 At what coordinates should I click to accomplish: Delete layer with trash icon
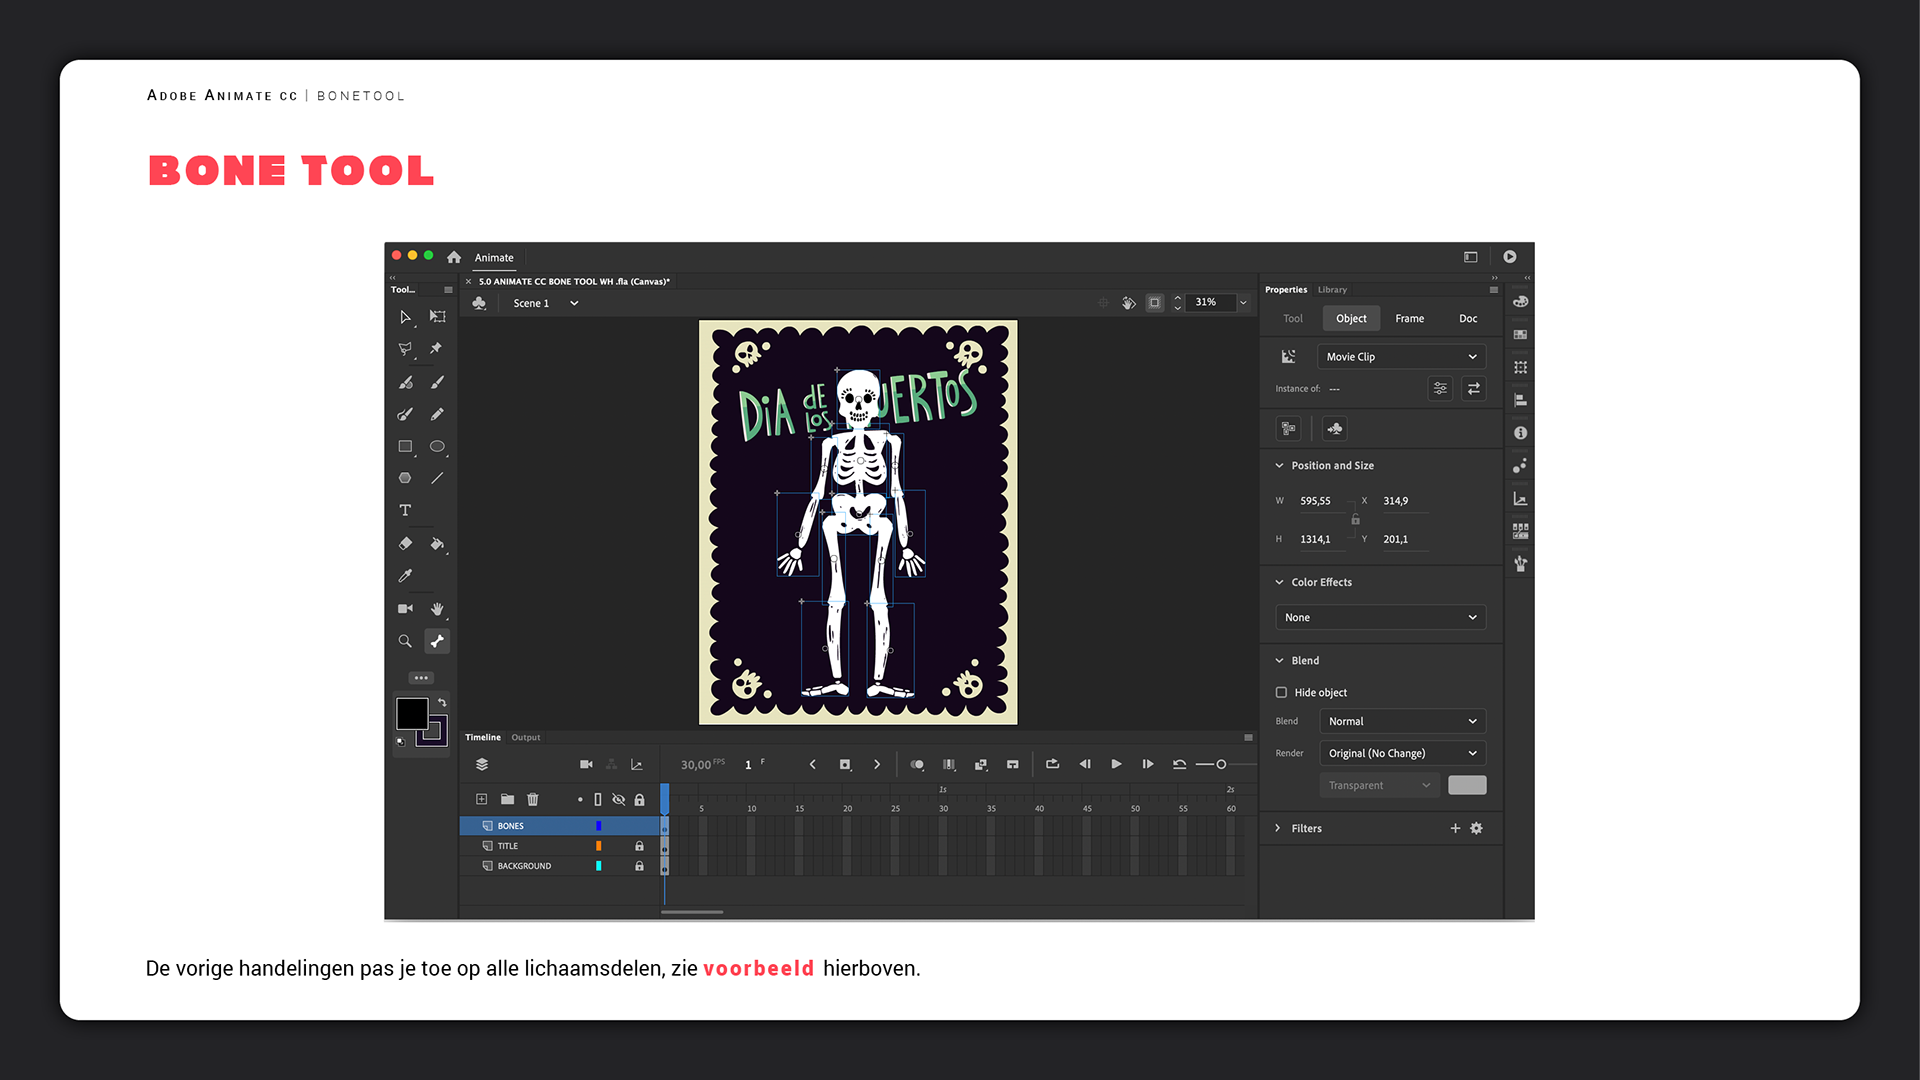coord(533,799)
